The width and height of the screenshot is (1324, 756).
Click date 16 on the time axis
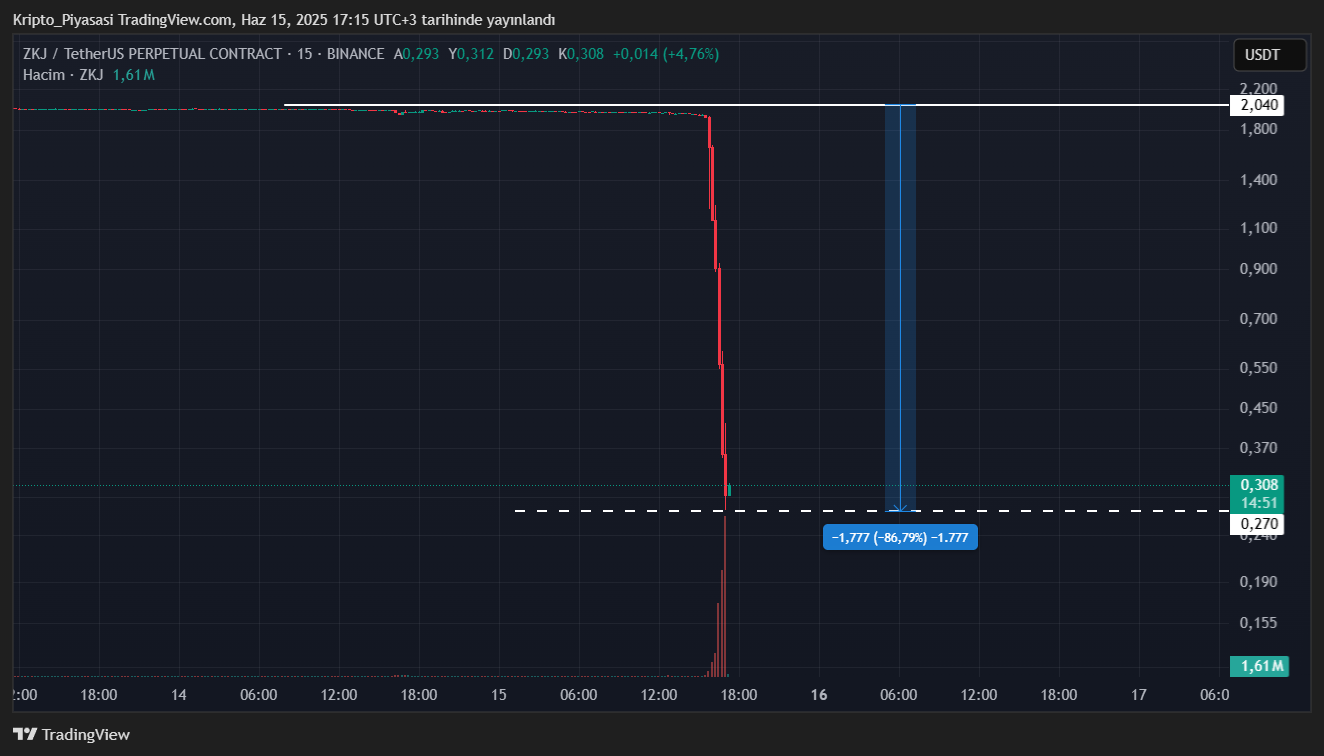point(819,695)
